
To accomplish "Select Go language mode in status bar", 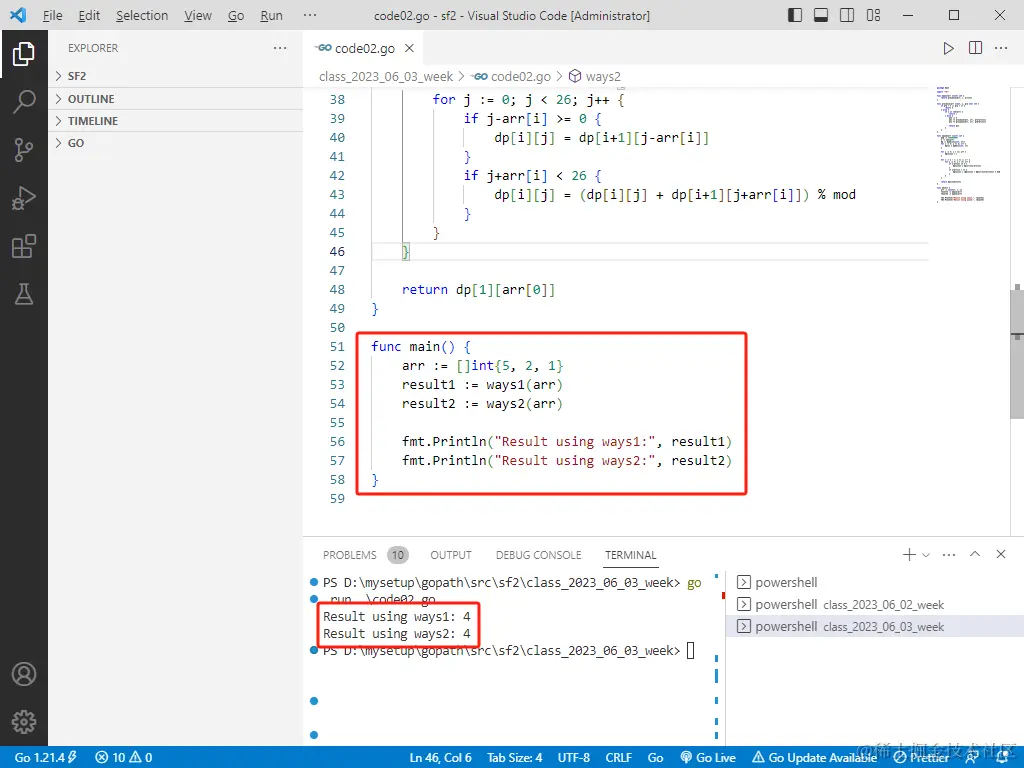I will [x=656, y=758].
